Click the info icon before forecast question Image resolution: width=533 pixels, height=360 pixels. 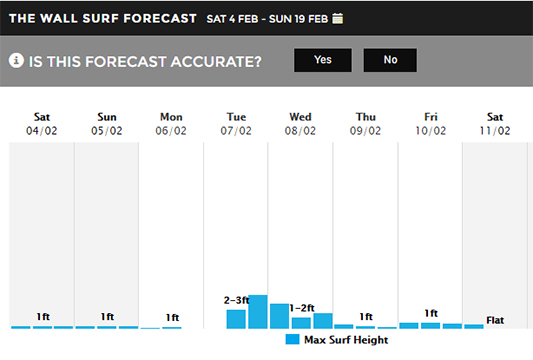[16, 61]
